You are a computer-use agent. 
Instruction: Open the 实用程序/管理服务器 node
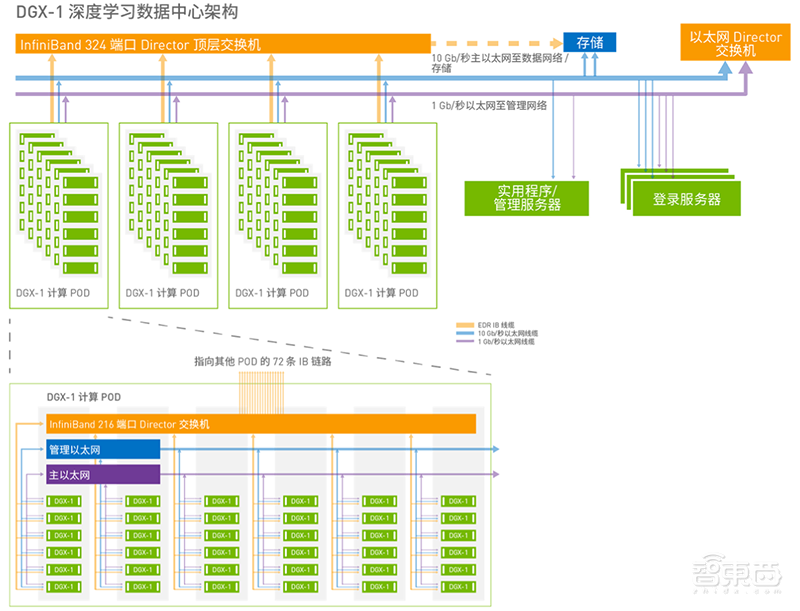coord(527,198)
